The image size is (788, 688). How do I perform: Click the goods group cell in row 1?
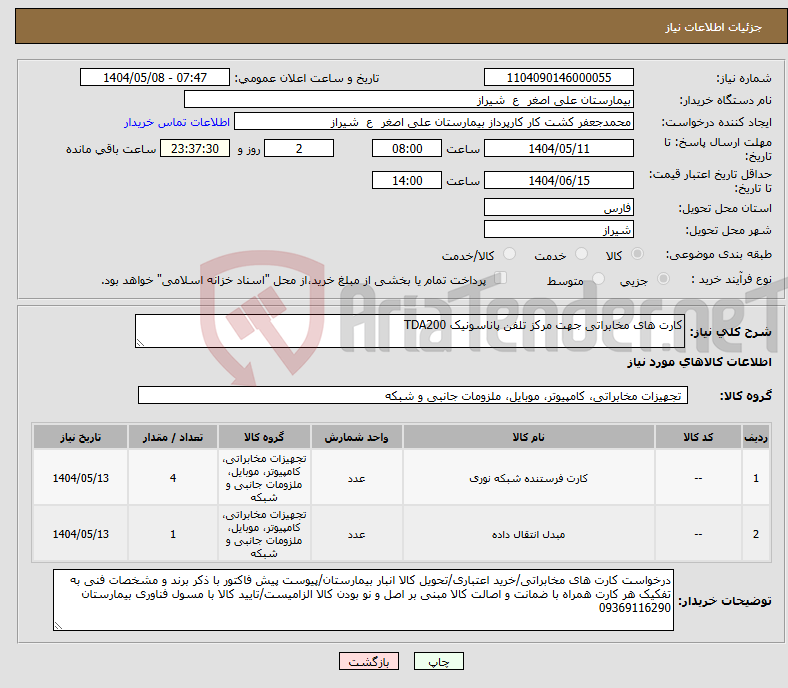[x=264, y=478]
